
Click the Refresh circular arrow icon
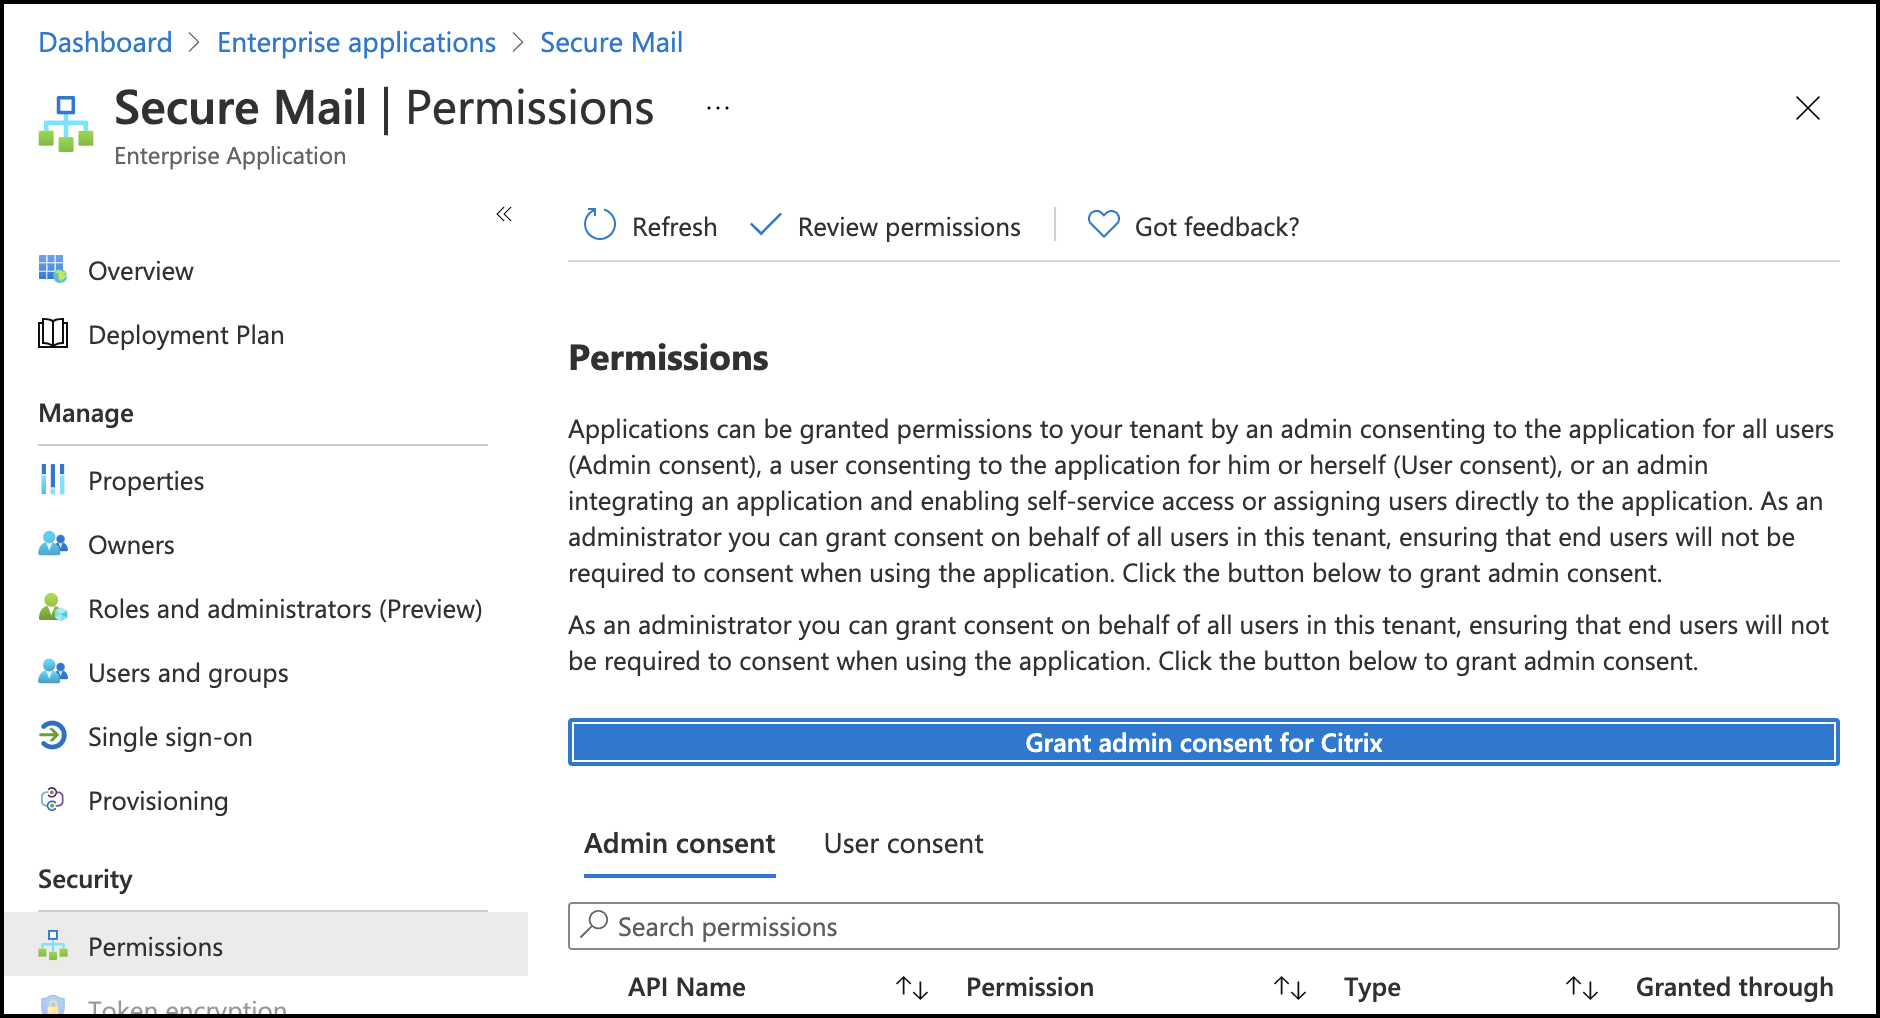[599, 225]
